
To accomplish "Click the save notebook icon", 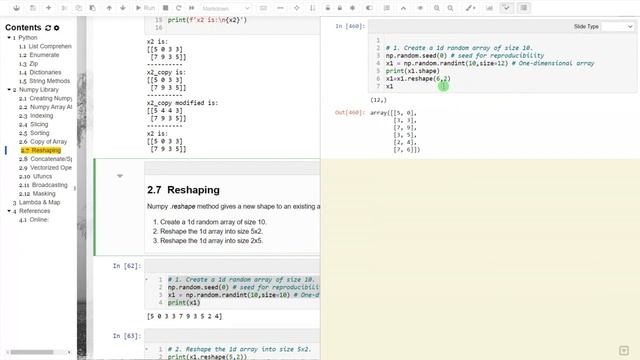I will pyautogui.click(x=33, y=8).
